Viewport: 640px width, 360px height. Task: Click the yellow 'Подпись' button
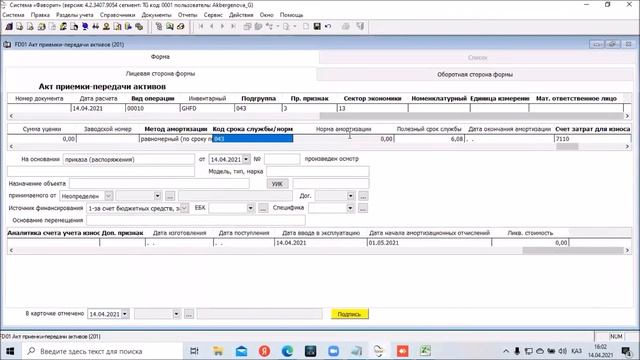coord(350,314)
